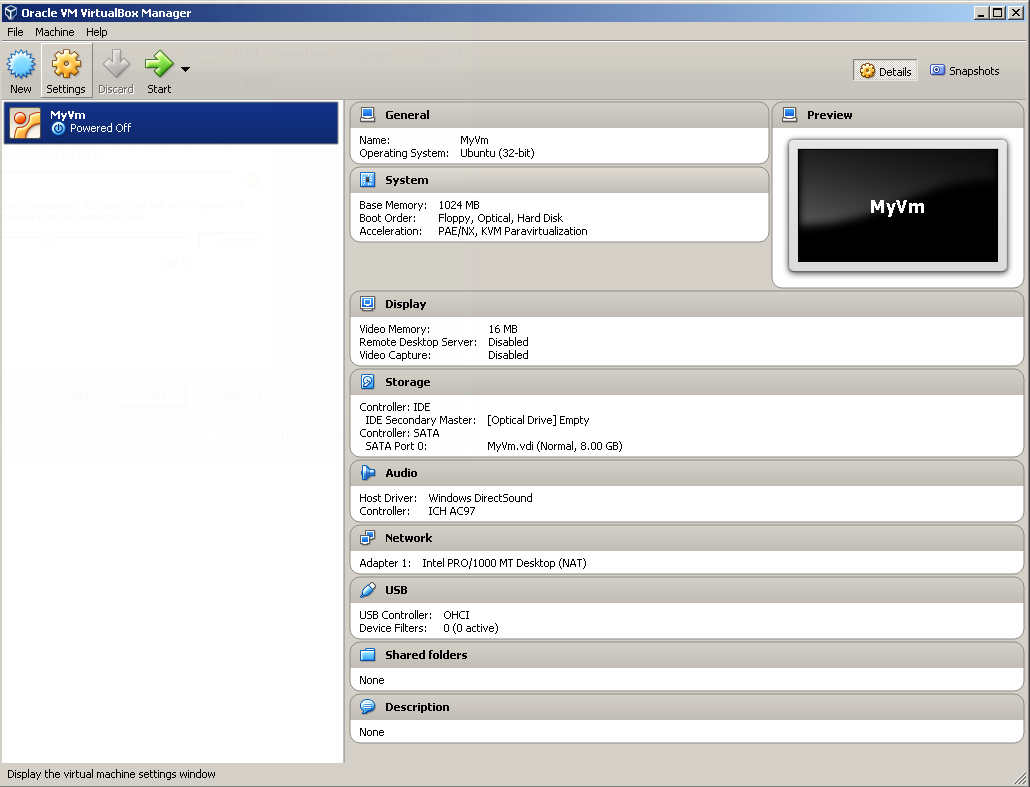Viewport: 1030px width, 787px height.
Task: Click the Details gear icon
Action: click(868, 71)
